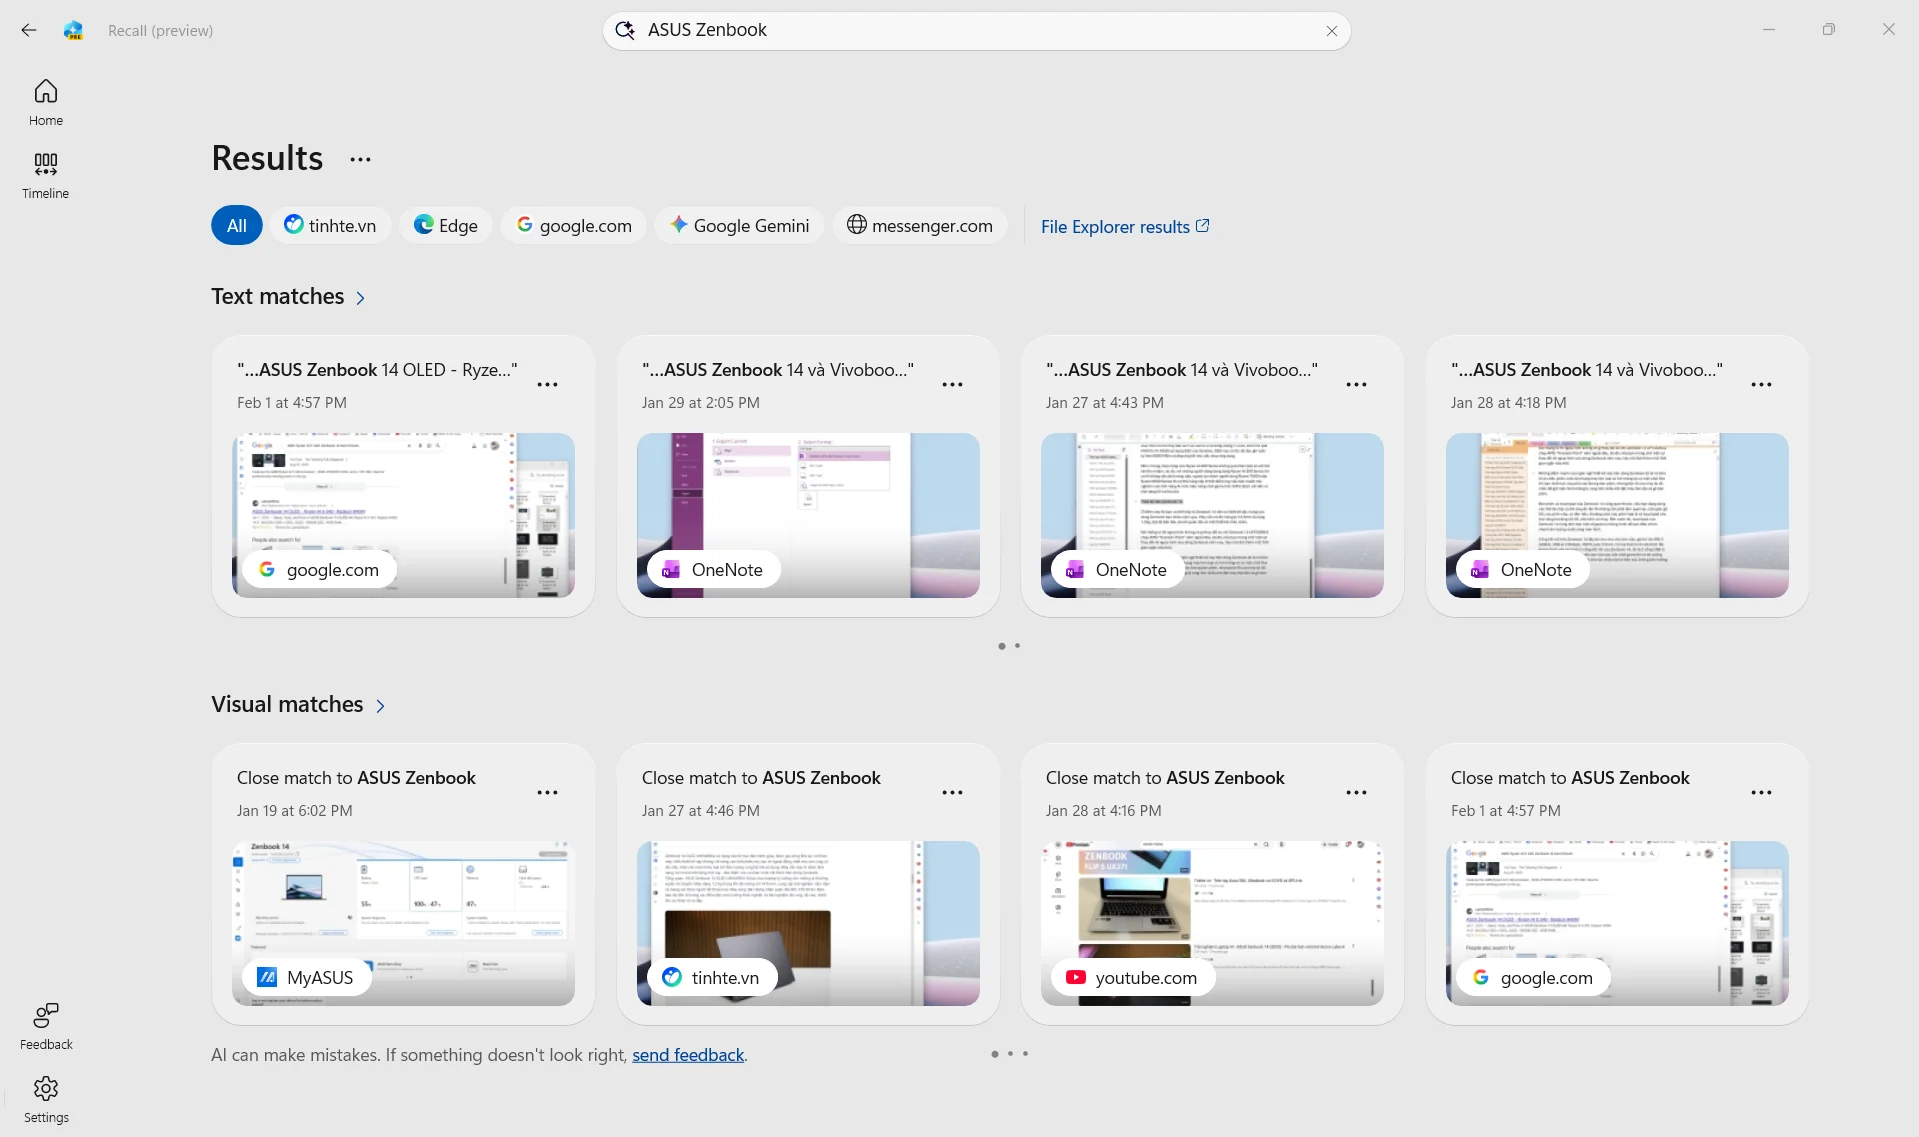Open options for youtube.com visual match card

click(x=1356, y=793)
